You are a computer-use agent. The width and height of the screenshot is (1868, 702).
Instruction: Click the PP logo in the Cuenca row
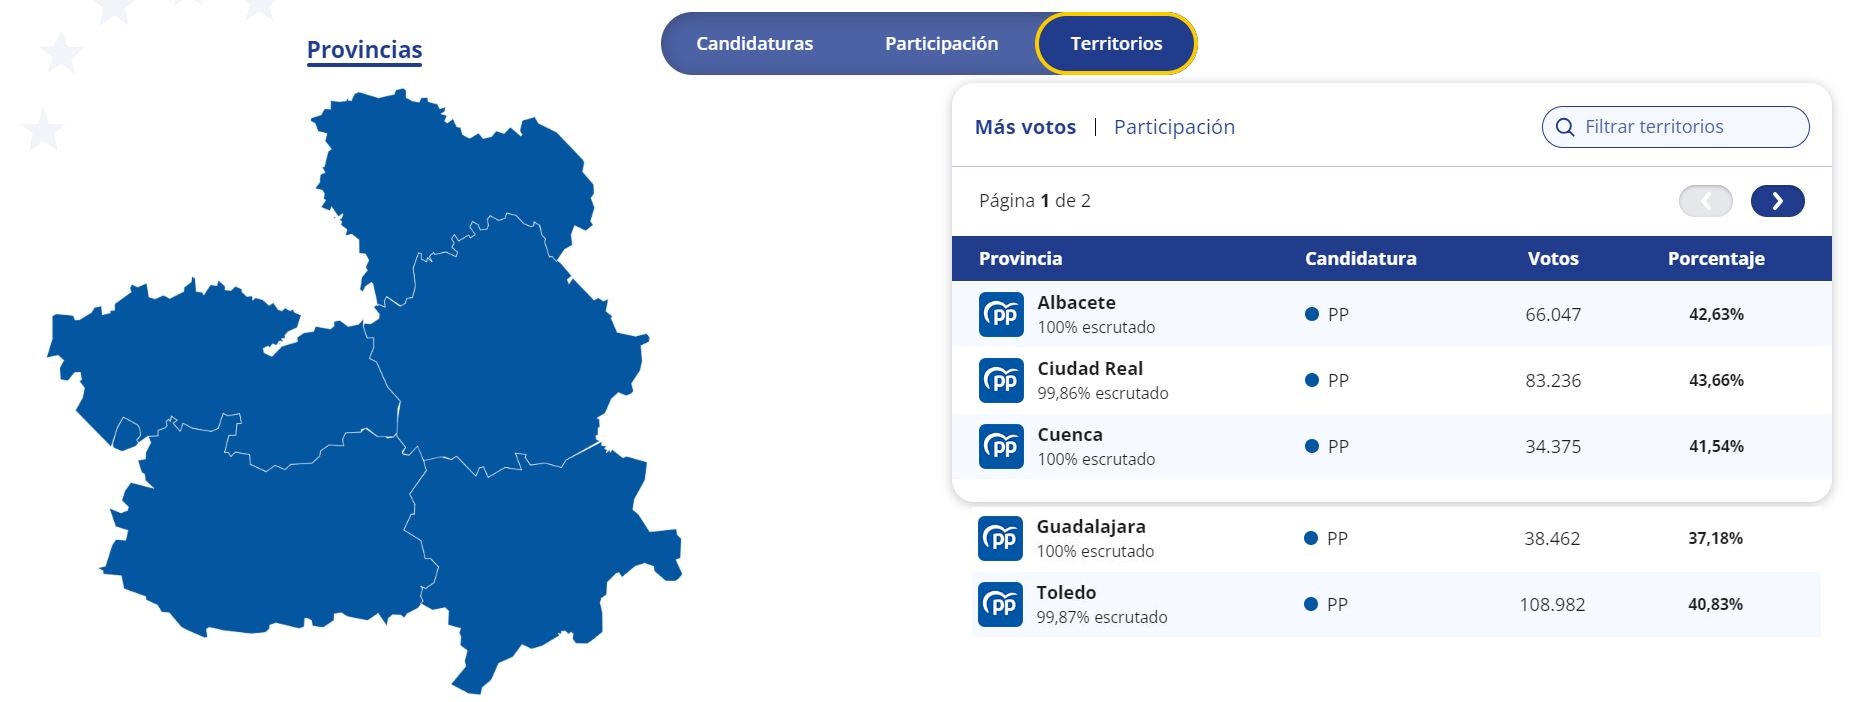(x=1001, y=447)
